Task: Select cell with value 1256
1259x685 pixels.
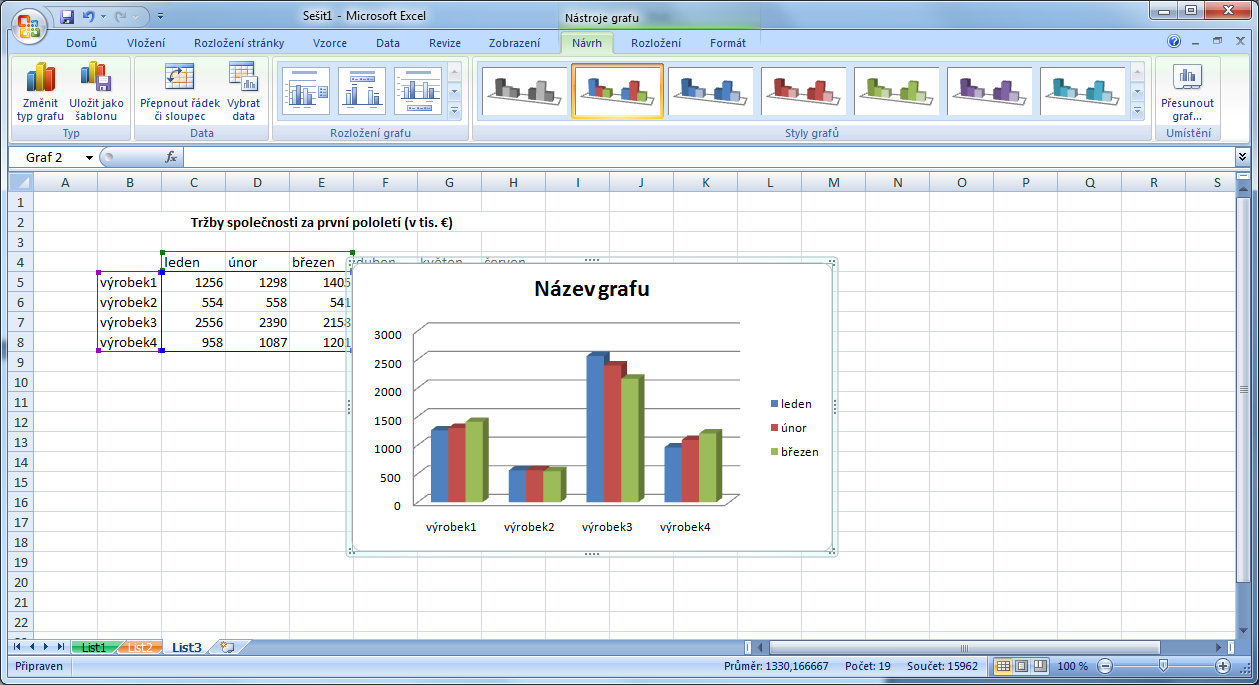Action: (193, 282)
